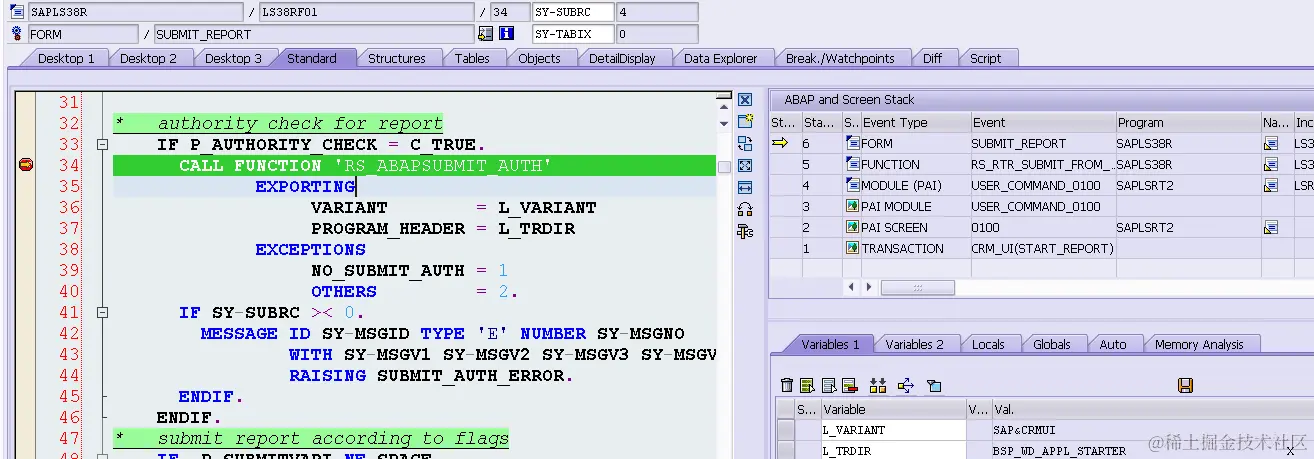
Task: Click the SAPLS38R program name field
Action: (136, 12)
